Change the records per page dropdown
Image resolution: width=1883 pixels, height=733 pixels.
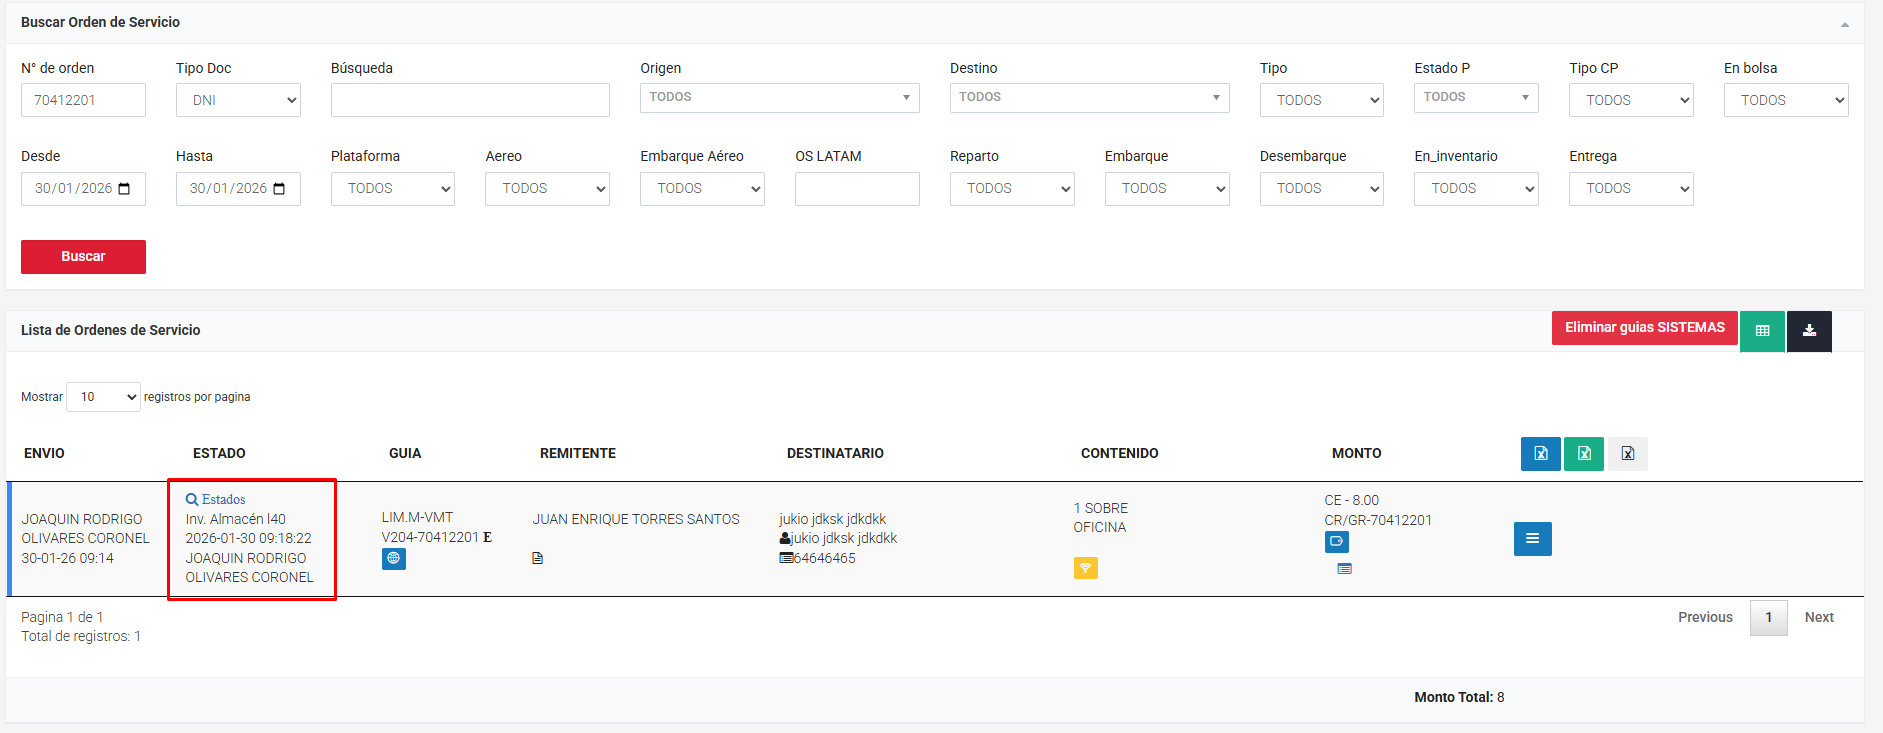point(103,397)
